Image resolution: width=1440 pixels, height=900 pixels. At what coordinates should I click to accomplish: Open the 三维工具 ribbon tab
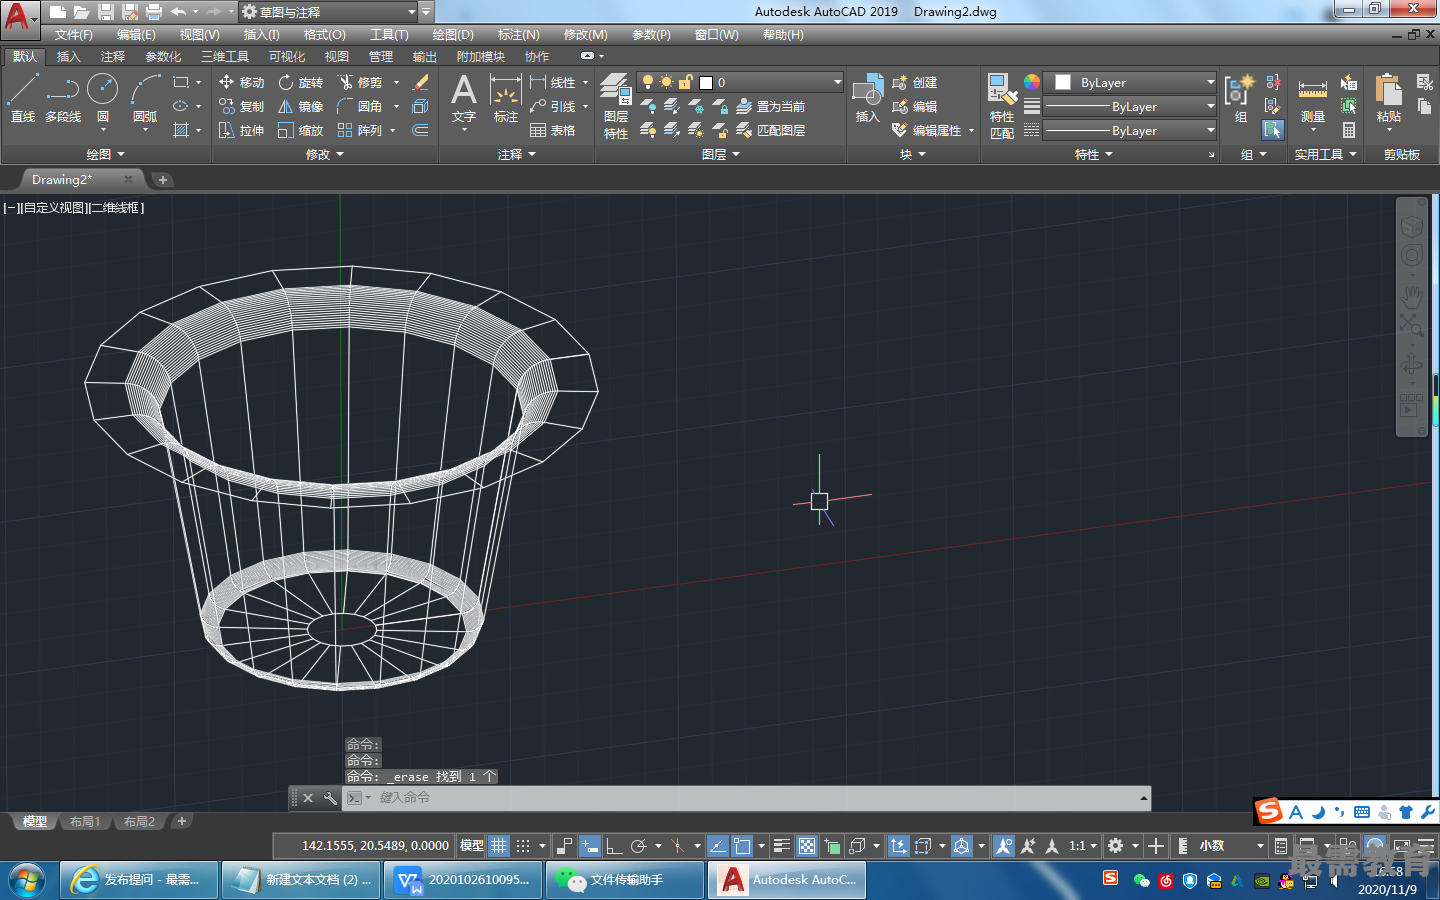point(224,56)
